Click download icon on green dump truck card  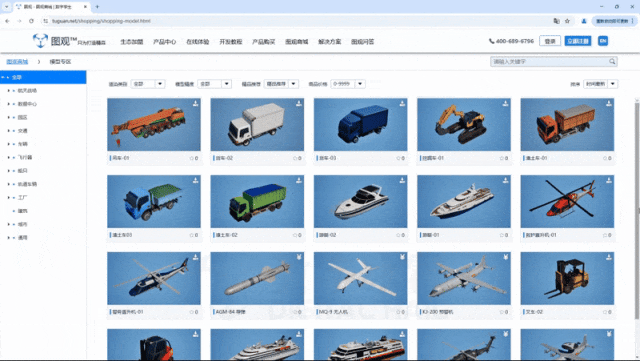[x=299, y=180]
